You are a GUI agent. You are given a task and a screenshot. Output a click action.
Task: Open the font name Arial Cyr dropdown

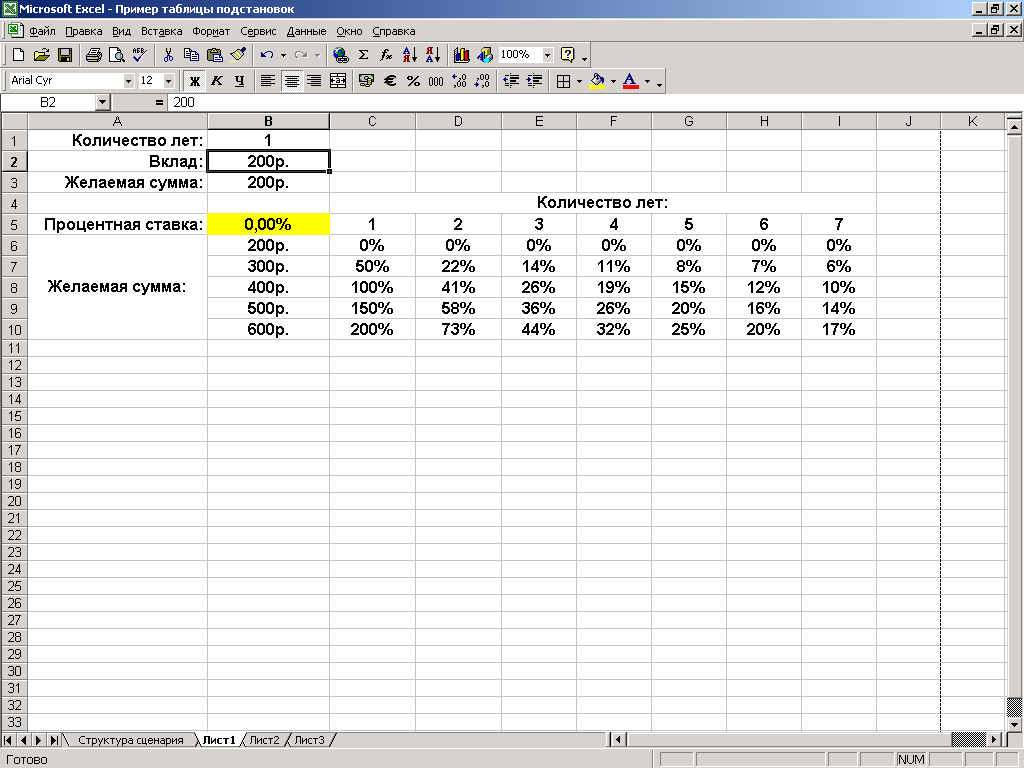click(128, 81)
